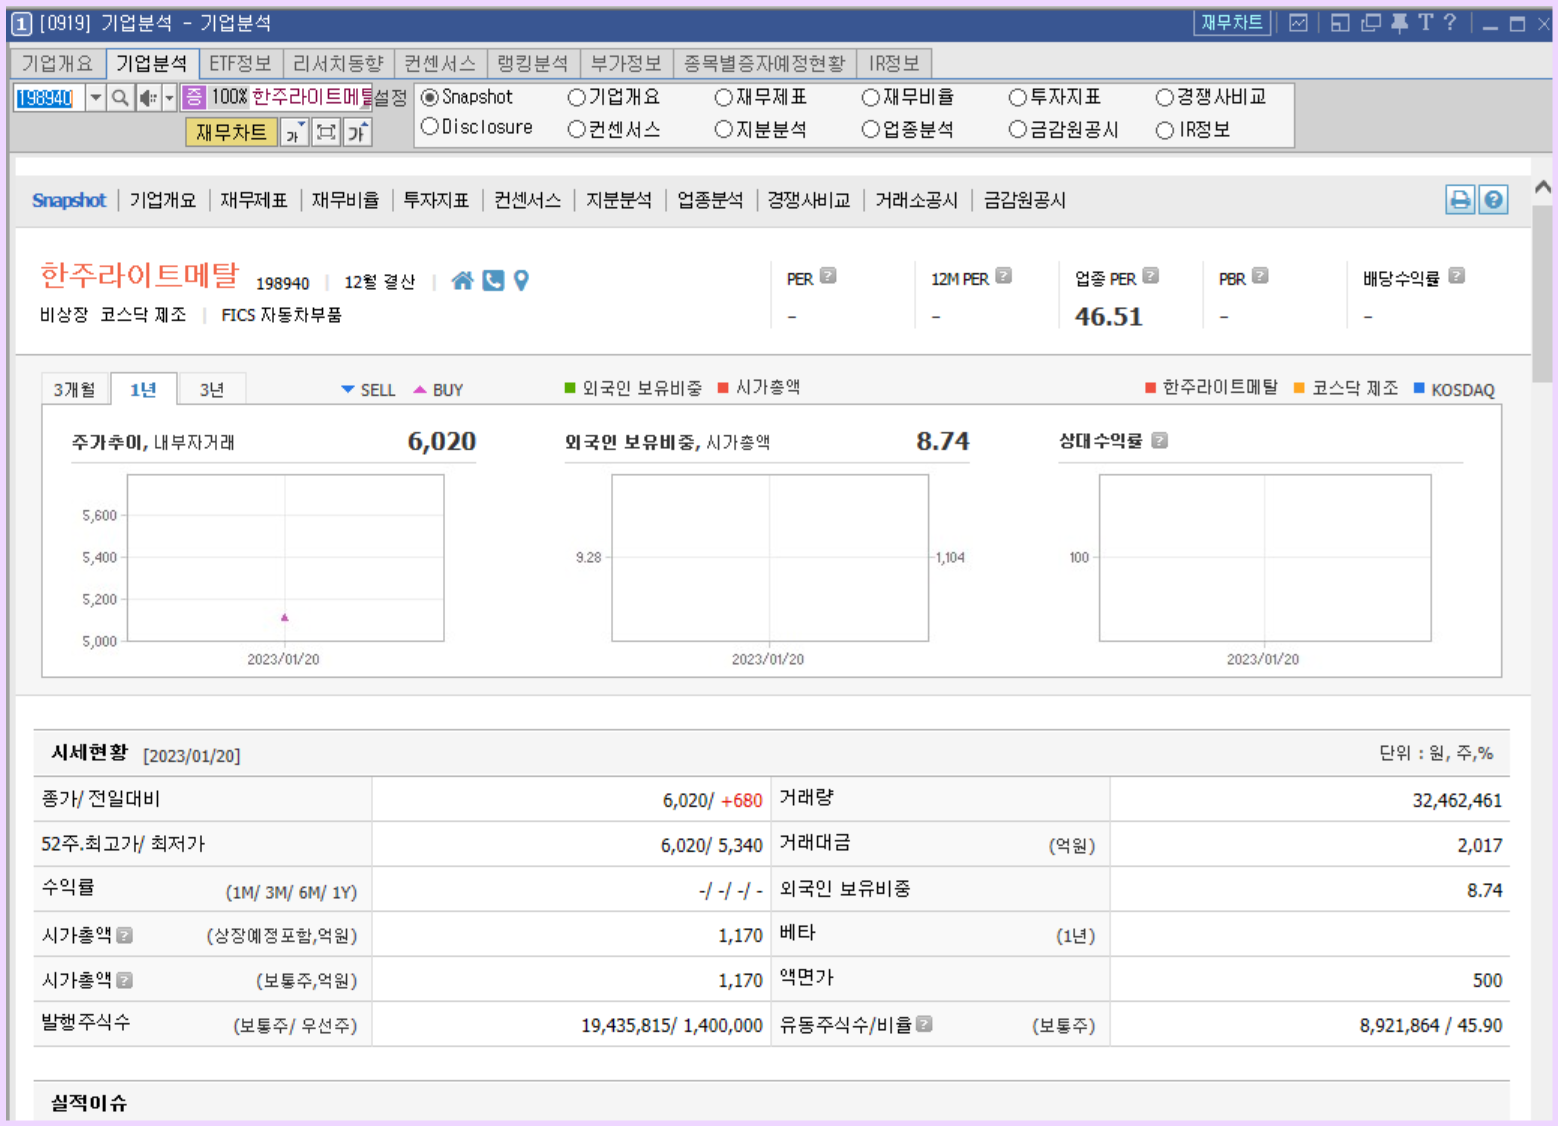Select the 재무제표 radio button
Image resolution: width=1558 pixels, height=1126 pixels.
tap(724, 97)
